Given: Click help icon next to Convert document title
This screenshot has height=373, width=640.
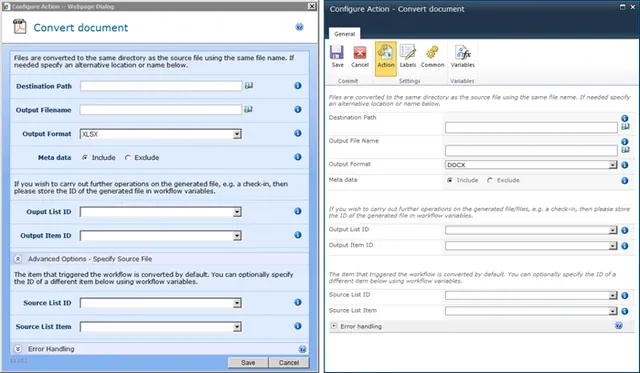Looking at the screenshot, I should point(300,27).
